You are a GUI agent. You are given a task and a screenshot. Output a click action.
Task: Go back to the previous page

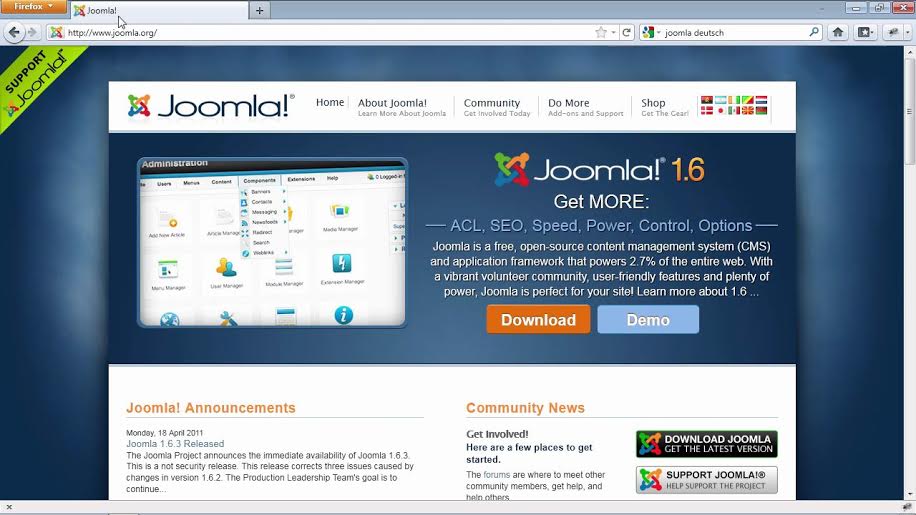(x=14, y=33)
